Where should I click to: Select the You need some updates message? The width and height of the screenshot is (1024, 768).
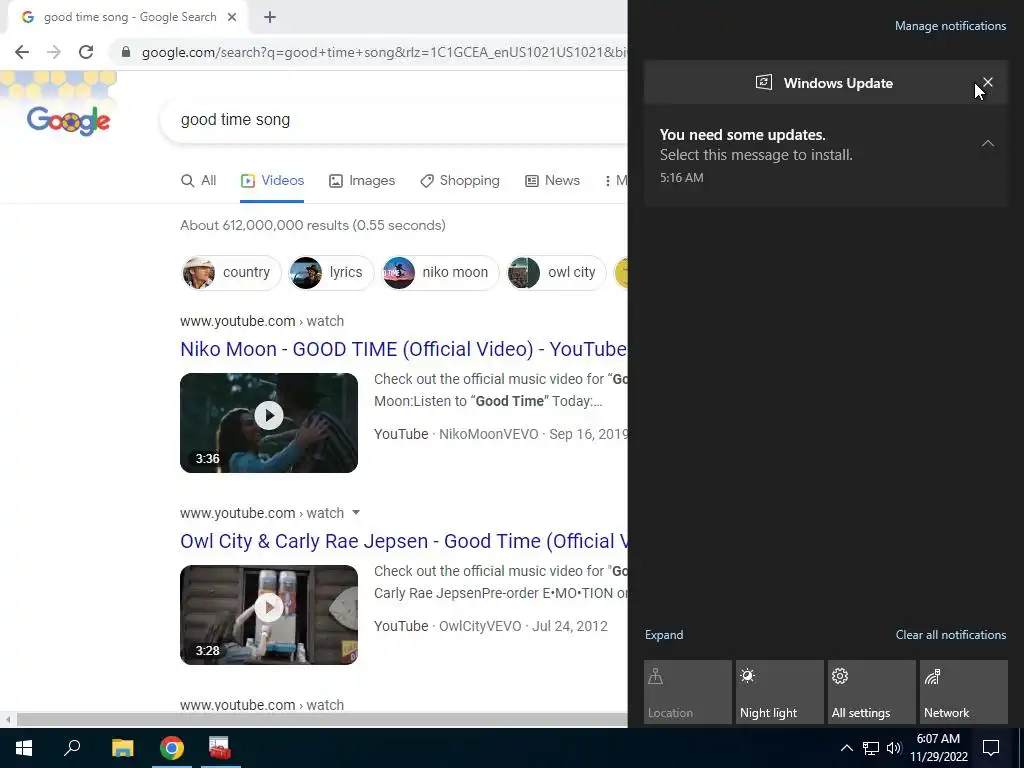pyautogui.click(x=826, y=155)
